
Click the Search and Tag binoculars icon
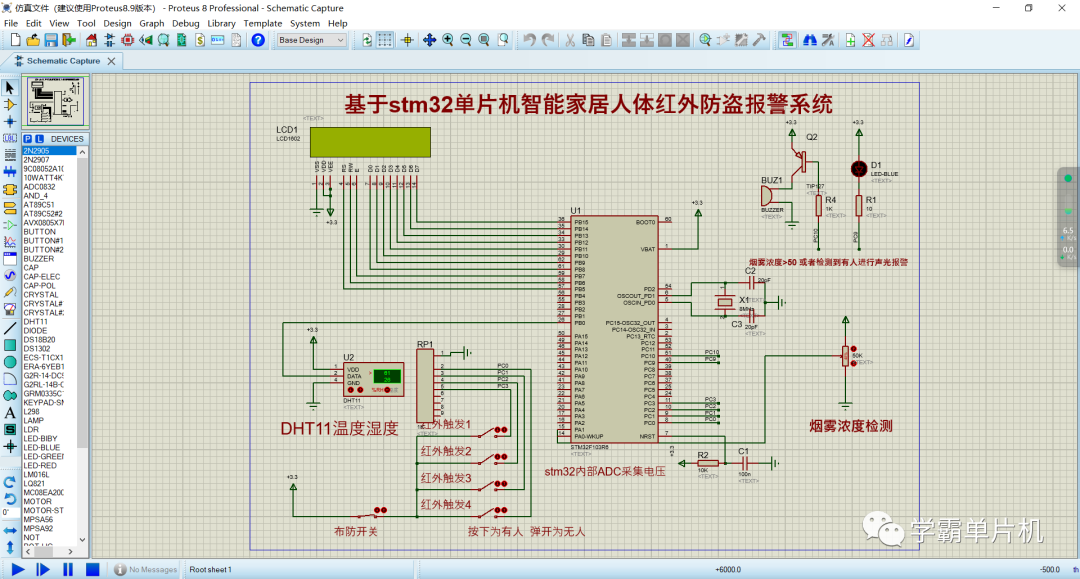pyautogui.click(x=810, y=40)
